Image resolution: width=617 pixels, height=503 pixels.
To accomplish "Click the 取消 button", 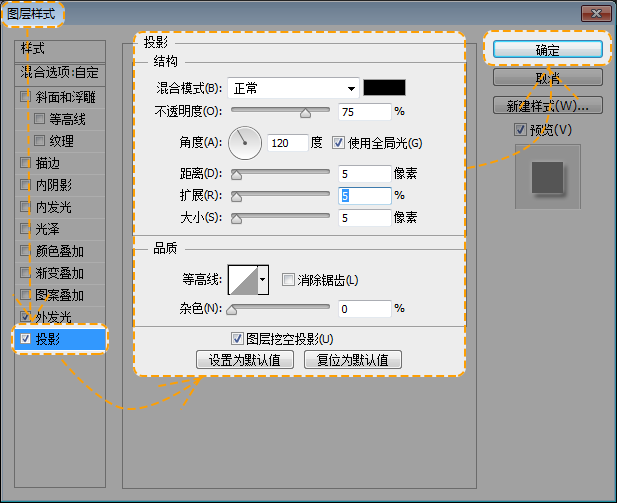I will point(546,77).
